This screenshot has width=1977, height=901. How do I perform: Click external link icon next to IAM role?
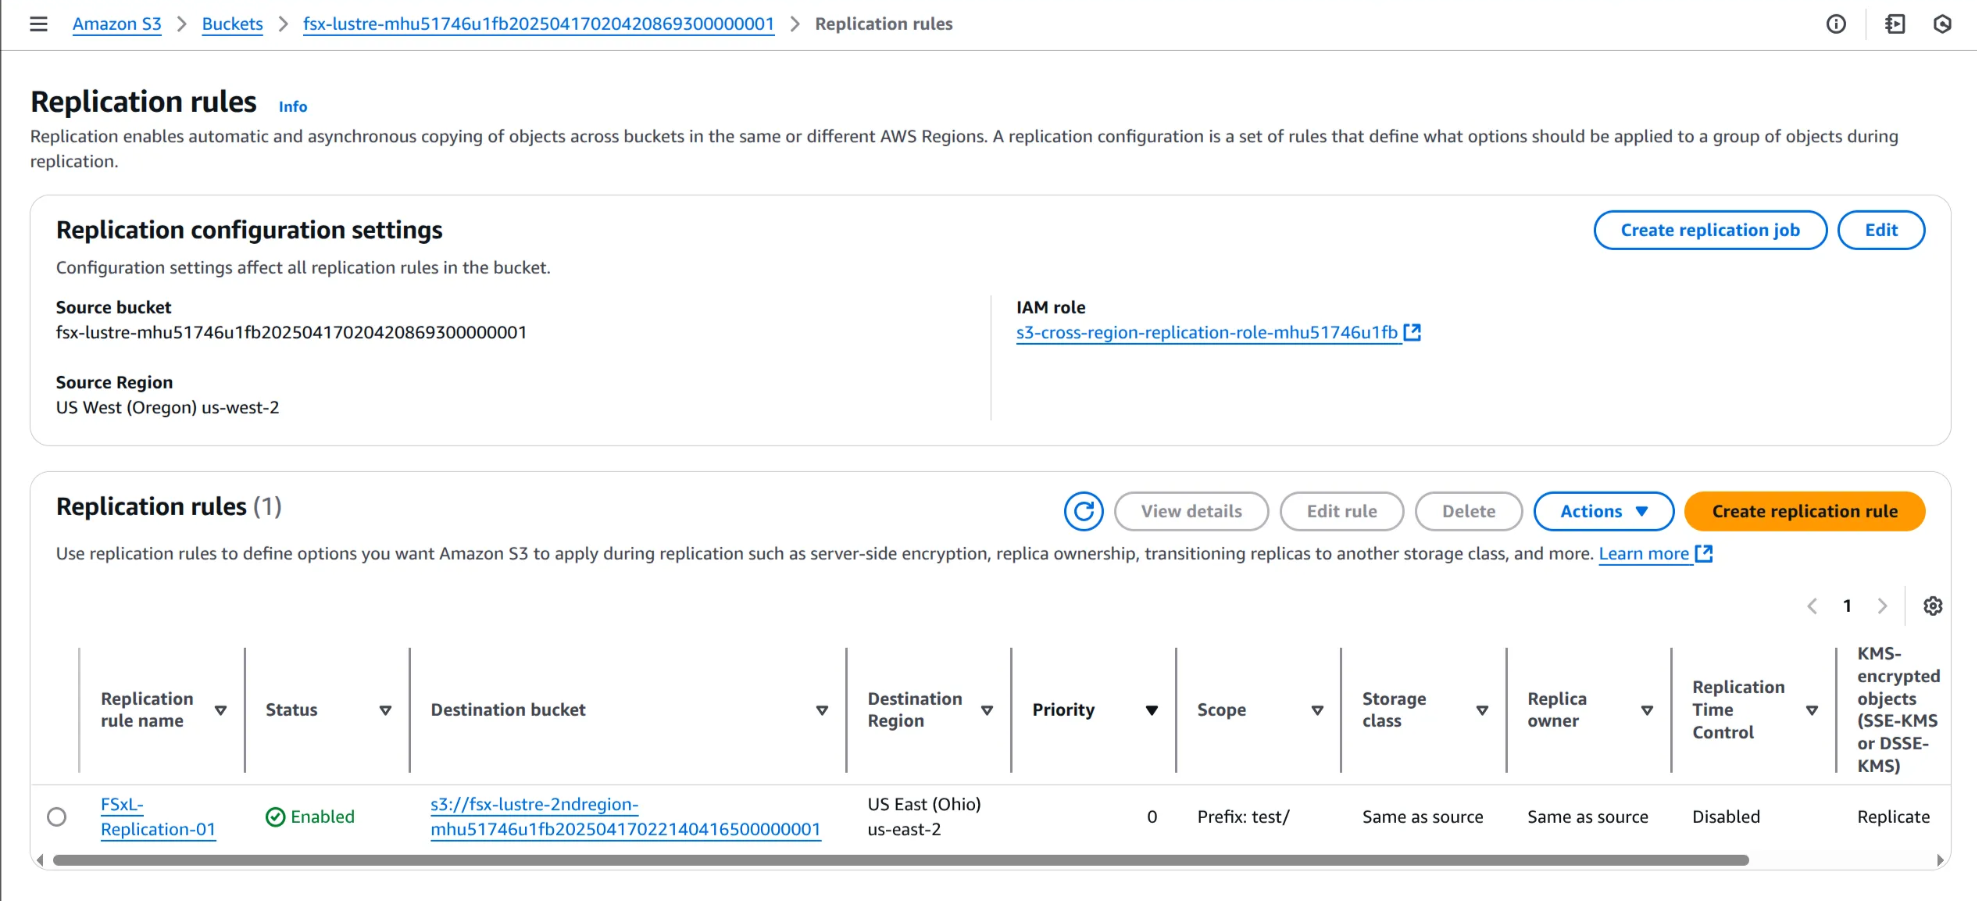[1412, 332]
